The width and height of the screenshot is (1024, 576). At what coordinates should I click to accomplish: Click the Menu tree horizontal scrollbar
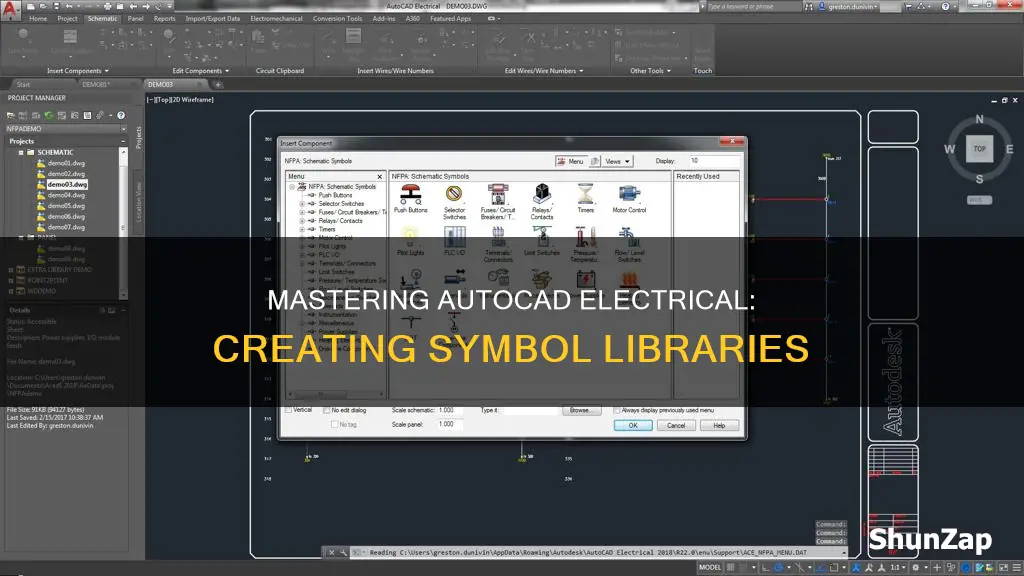click(336, 394)
